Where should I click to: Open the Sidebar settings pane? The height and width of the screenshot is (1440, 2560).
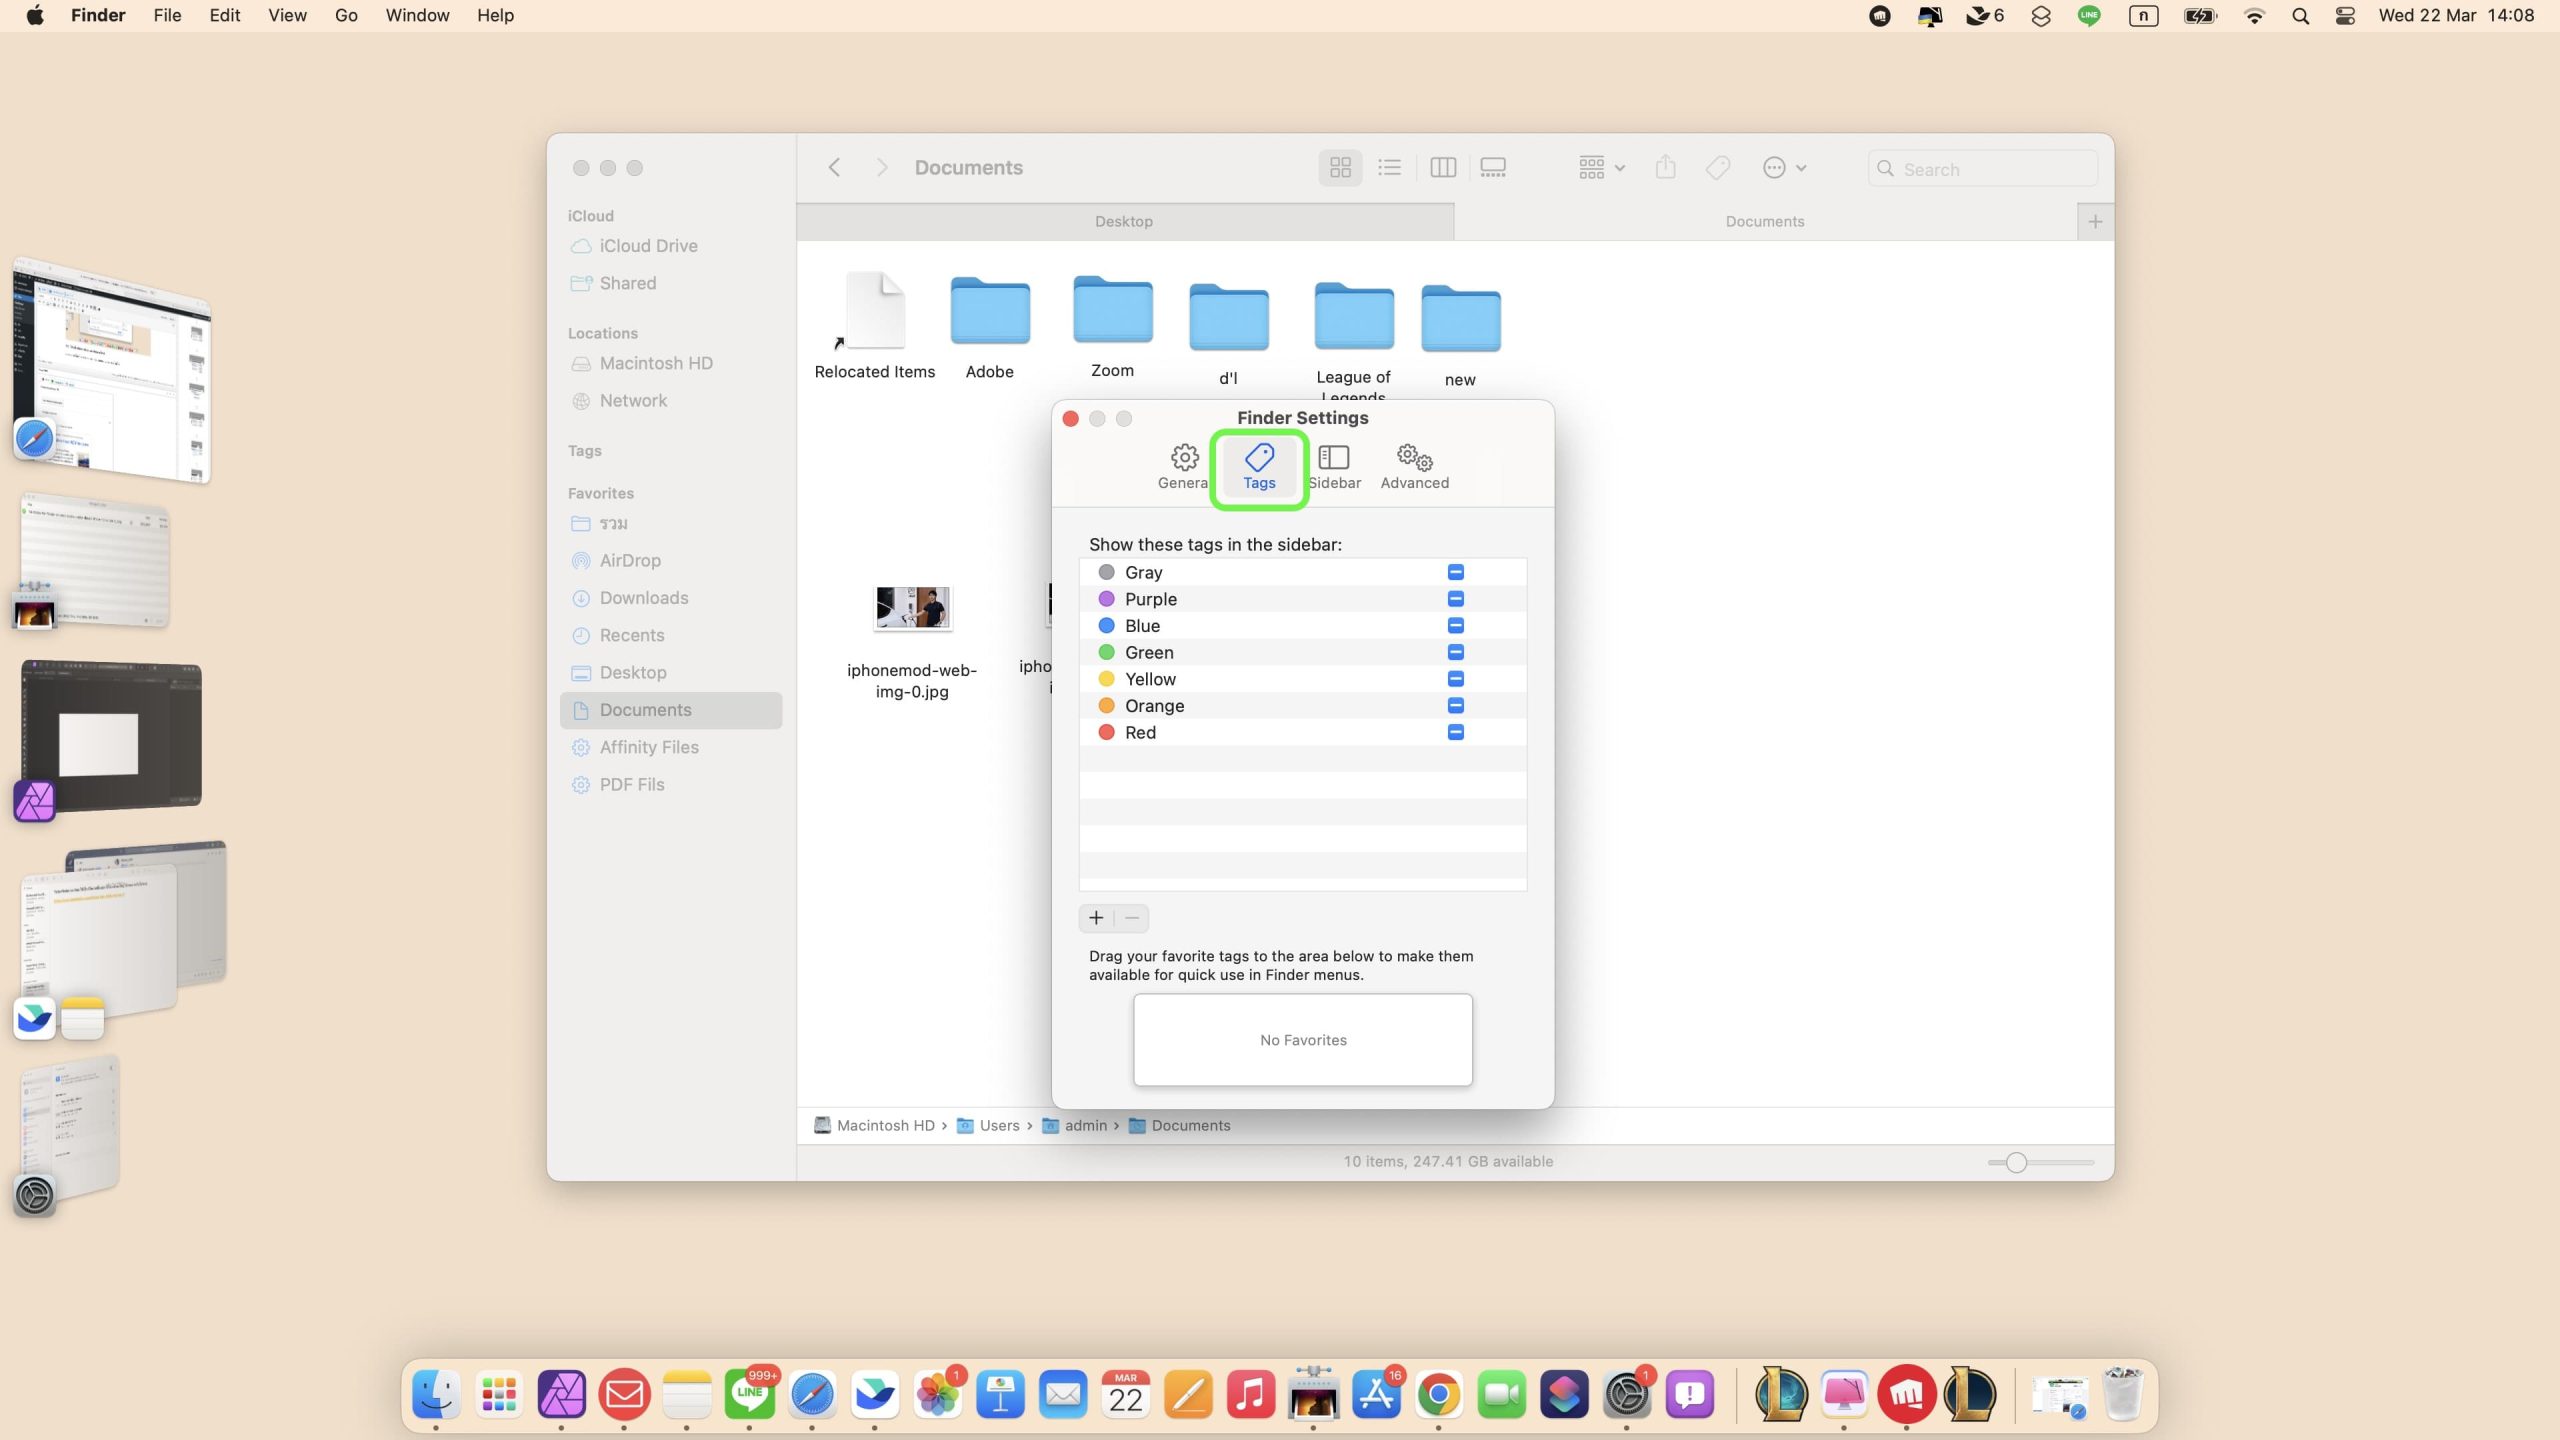click(x=1334, y=467)
